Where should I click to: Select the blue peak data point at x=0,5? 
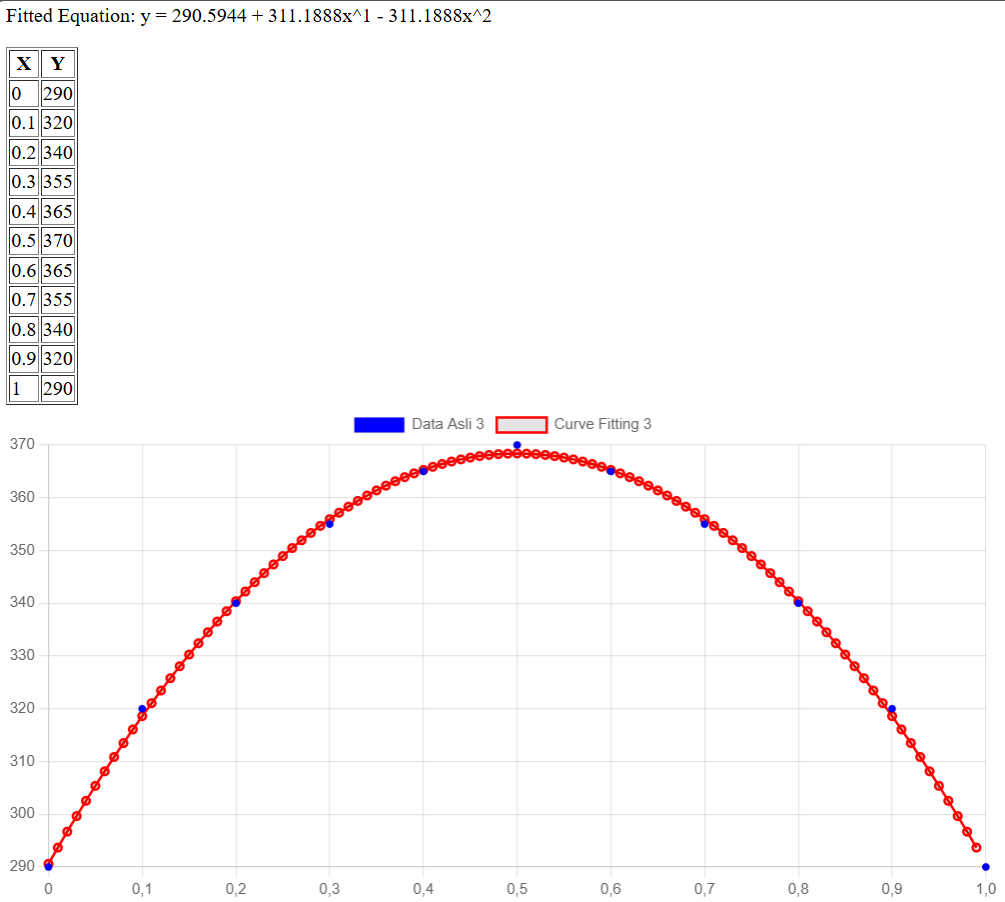pos(517,445)
